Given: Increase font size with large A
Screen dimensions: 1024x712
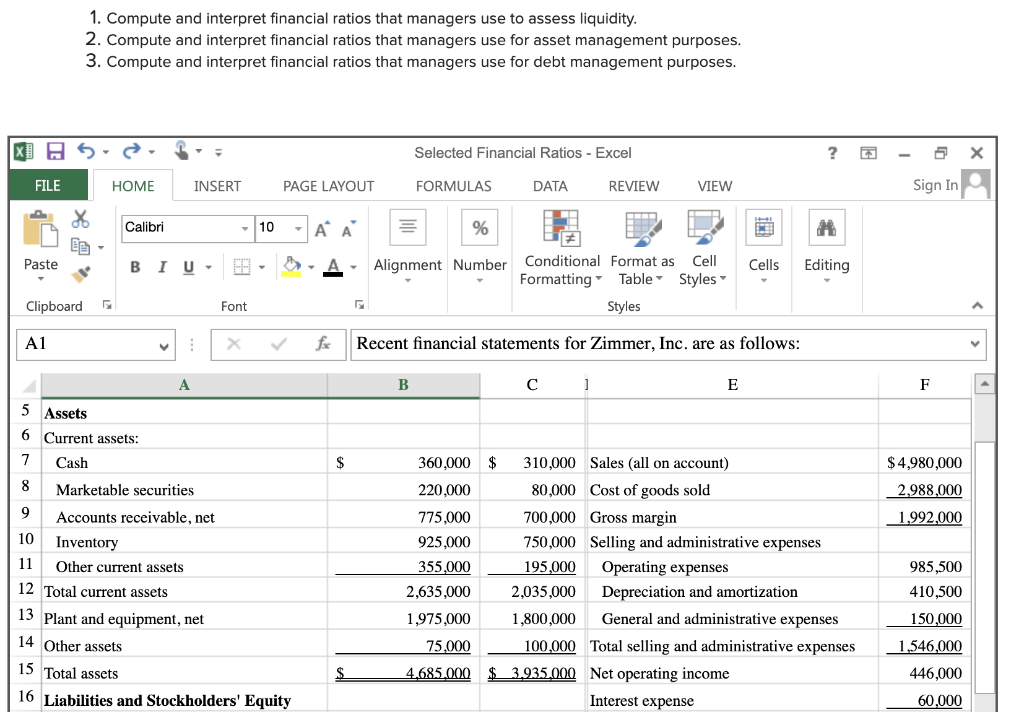Looking at the screenshot, I should point(322,229).
